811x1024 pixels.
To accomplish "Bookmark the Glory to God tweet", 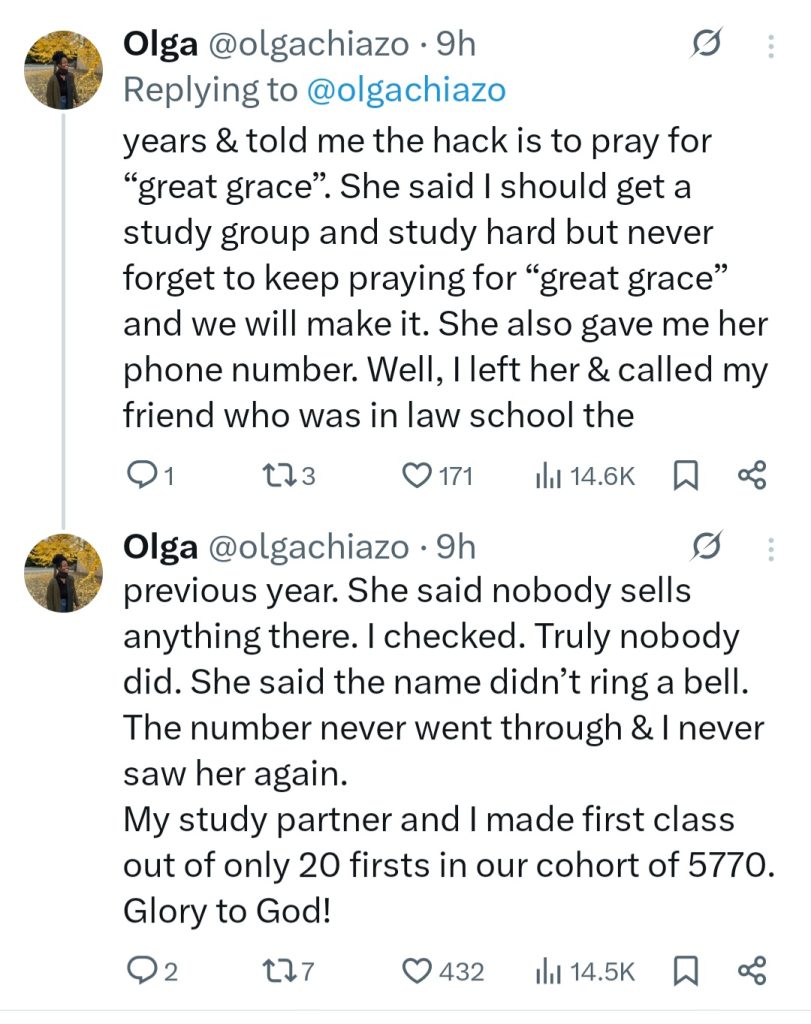I will [685, 971].
